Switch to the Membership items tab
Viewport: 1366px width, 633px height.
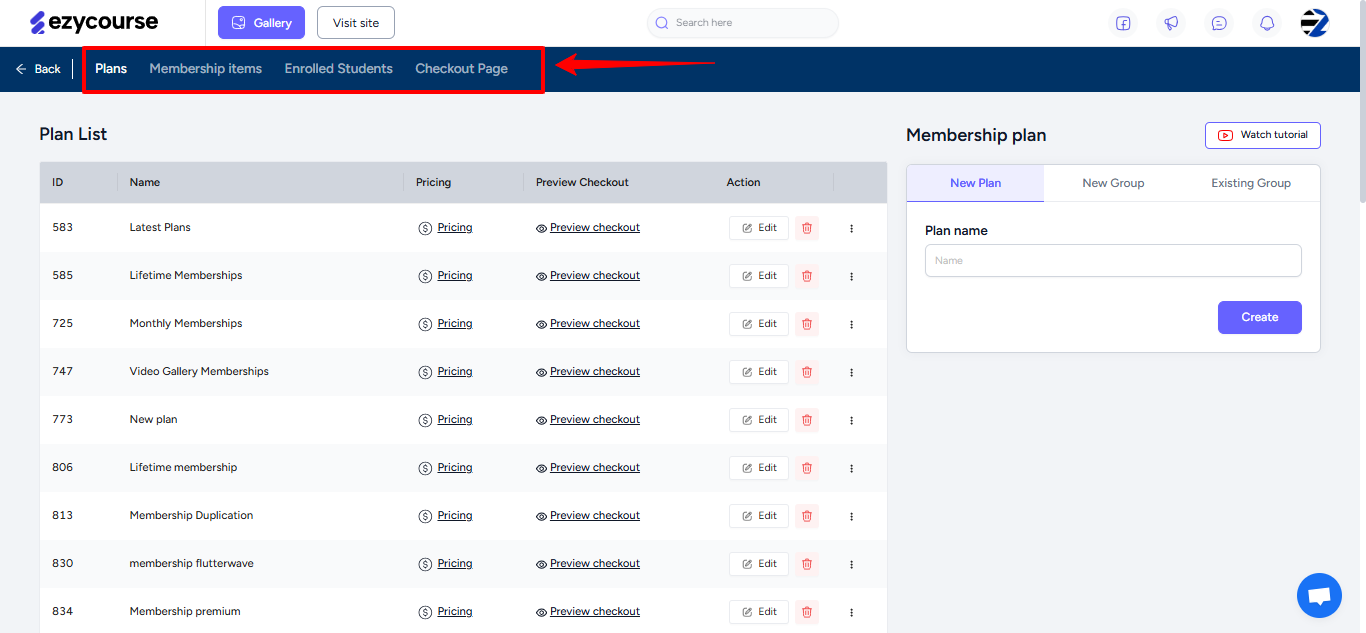tap(206, 69)
